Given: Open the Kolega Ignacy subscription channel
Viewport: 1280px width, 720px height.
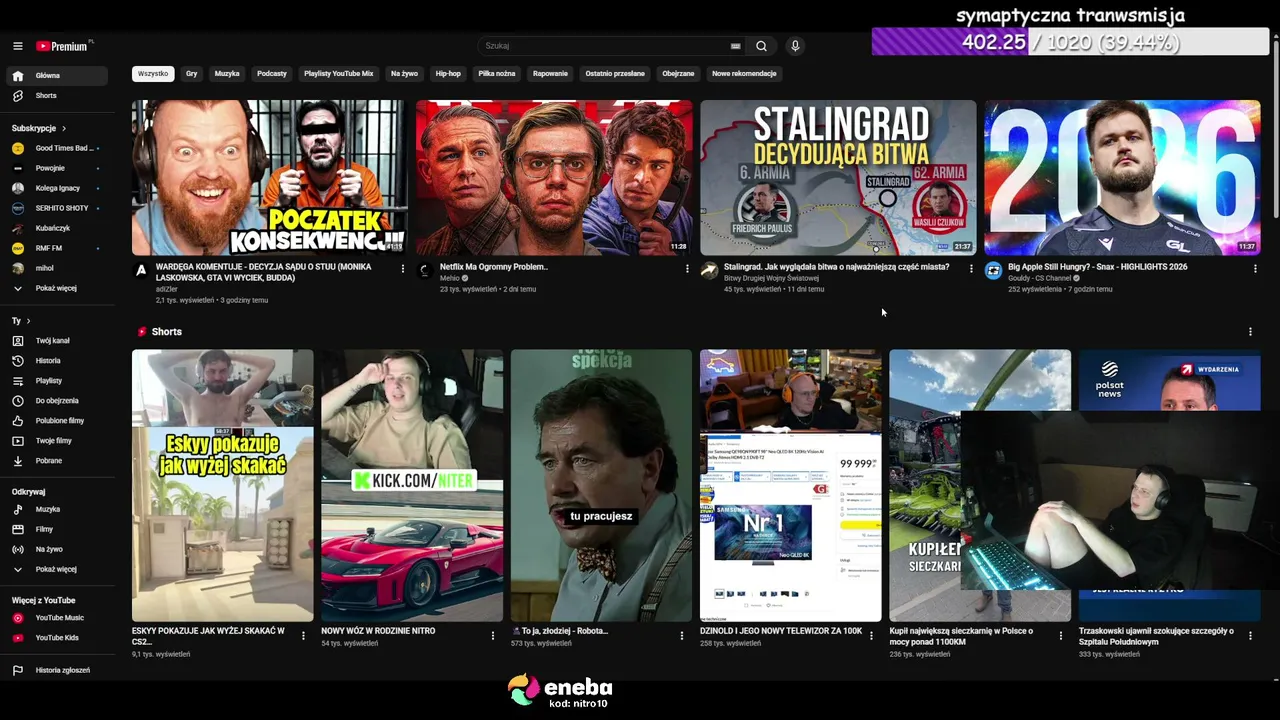Looking at the screenshot, I should point(58,189).
